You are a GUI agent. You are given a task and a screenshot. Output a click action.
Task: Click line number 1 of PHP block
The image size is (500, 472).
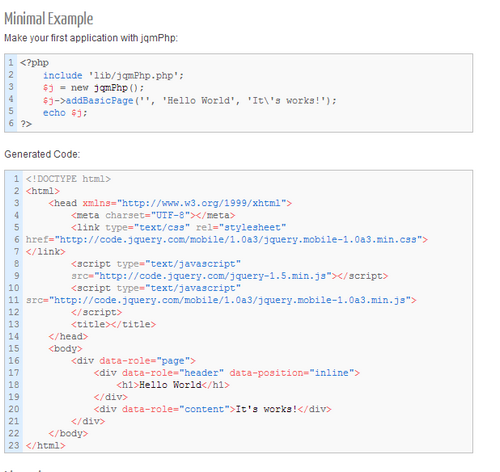pyautogui.click(x=11, y=63)
